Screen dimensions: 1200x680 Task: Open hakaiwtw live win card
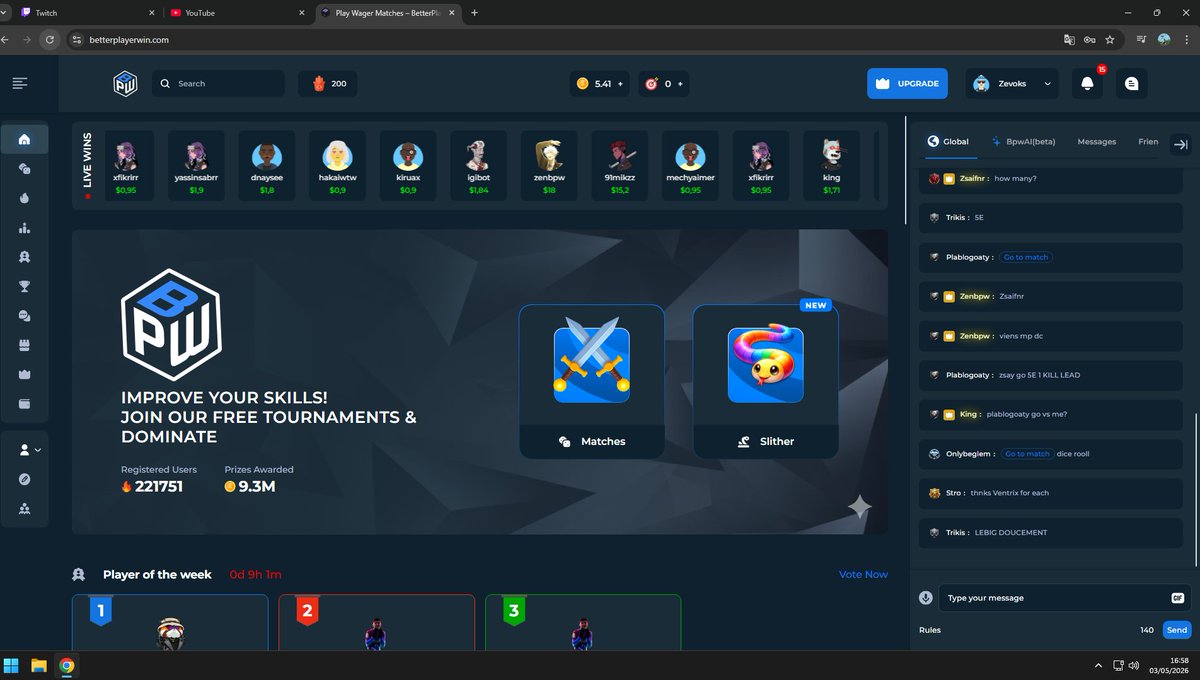pyautogui.click(x=337, y=165)
